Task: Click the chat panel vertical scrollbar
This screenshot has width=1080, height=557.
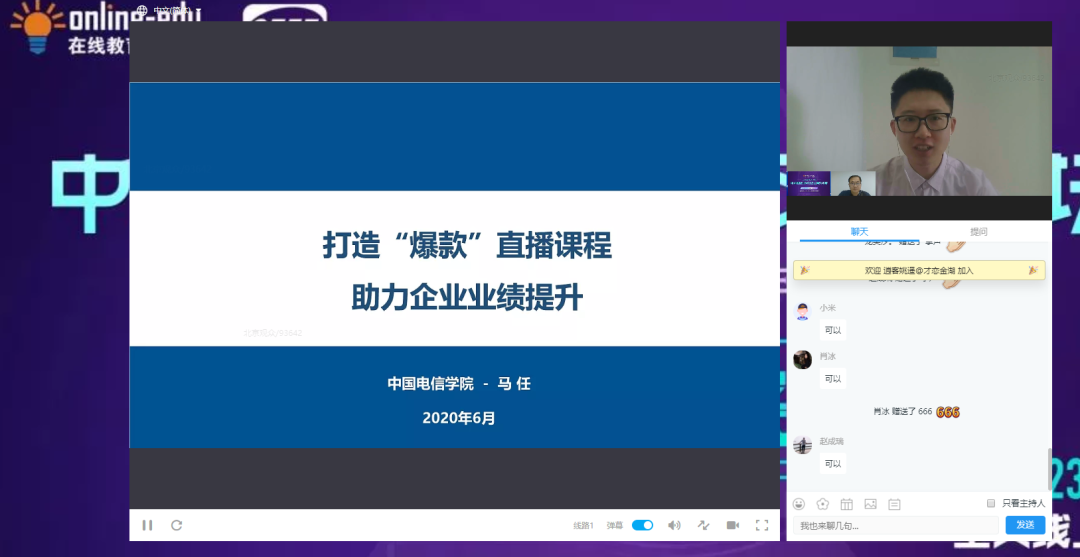Action: click(1048, 468)
